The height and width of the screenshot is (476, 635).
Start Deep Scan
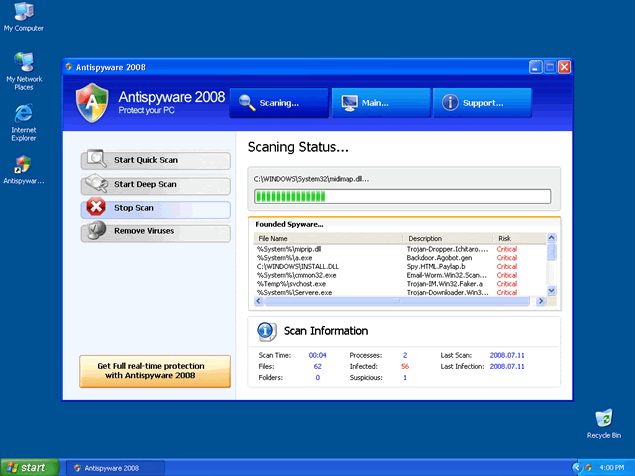tap(155, 185)
